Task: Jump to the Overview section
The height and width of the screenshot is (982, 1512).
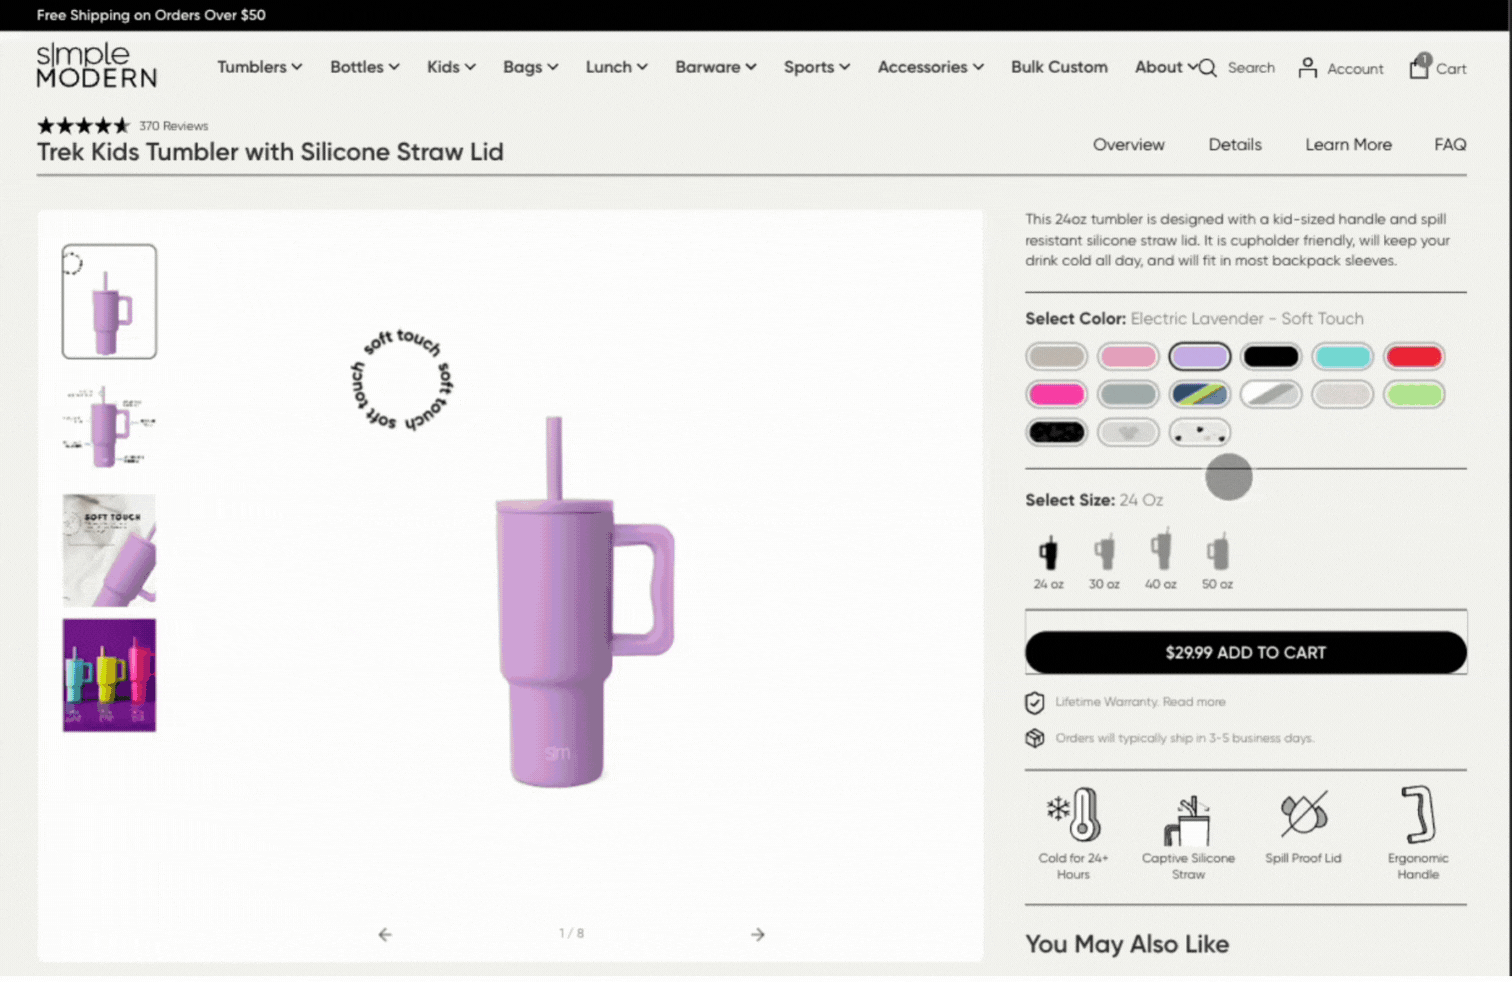Action: pos(1129,145)
